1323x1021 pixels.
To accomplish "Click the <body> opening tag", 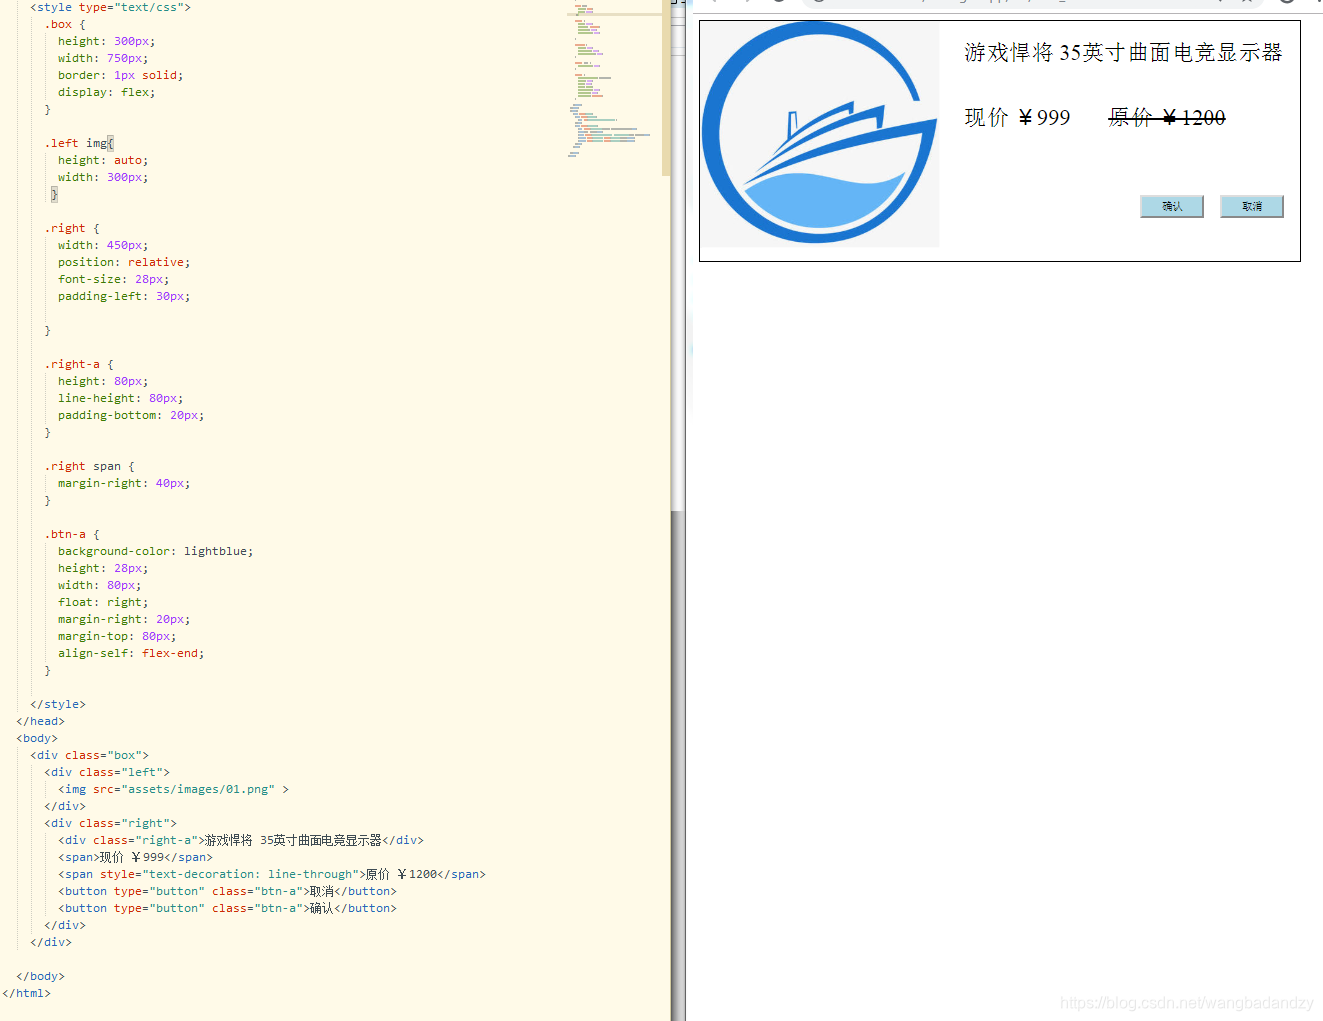I will pos(37,738).
